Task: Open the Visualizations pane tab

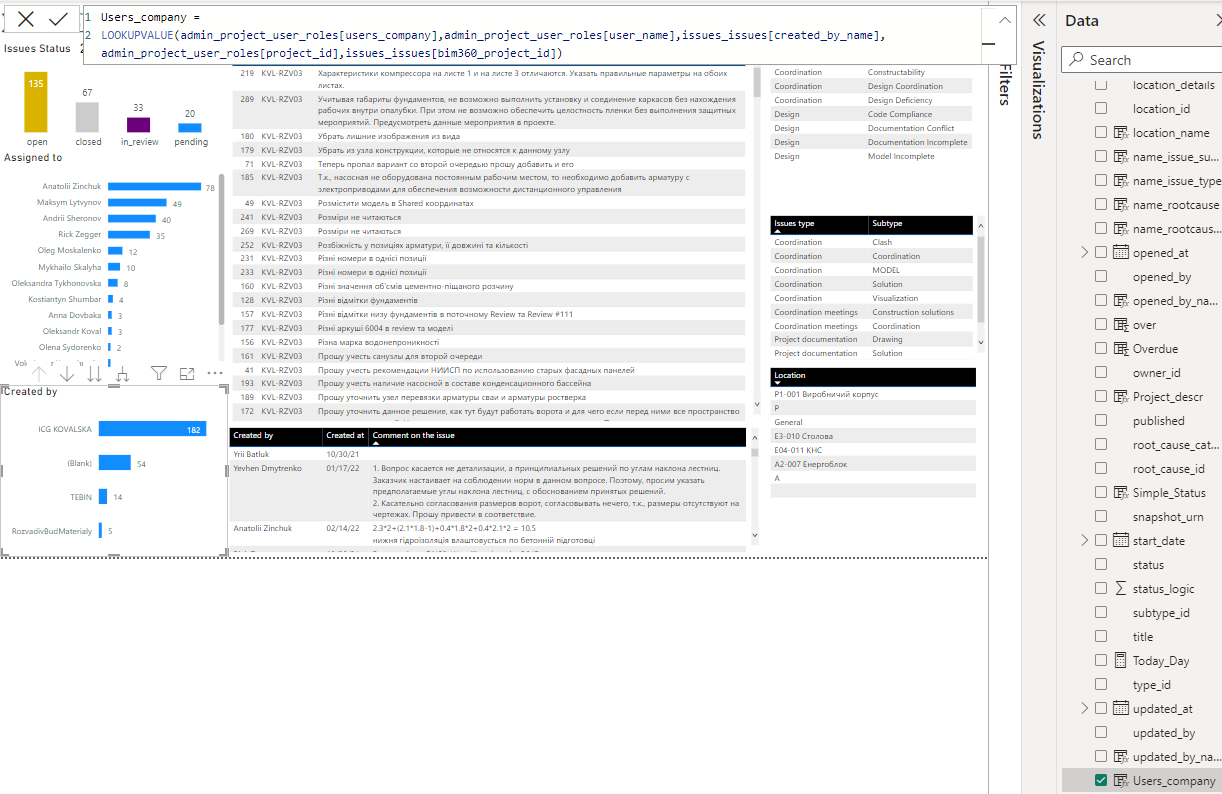Action: click(1038, 90)
